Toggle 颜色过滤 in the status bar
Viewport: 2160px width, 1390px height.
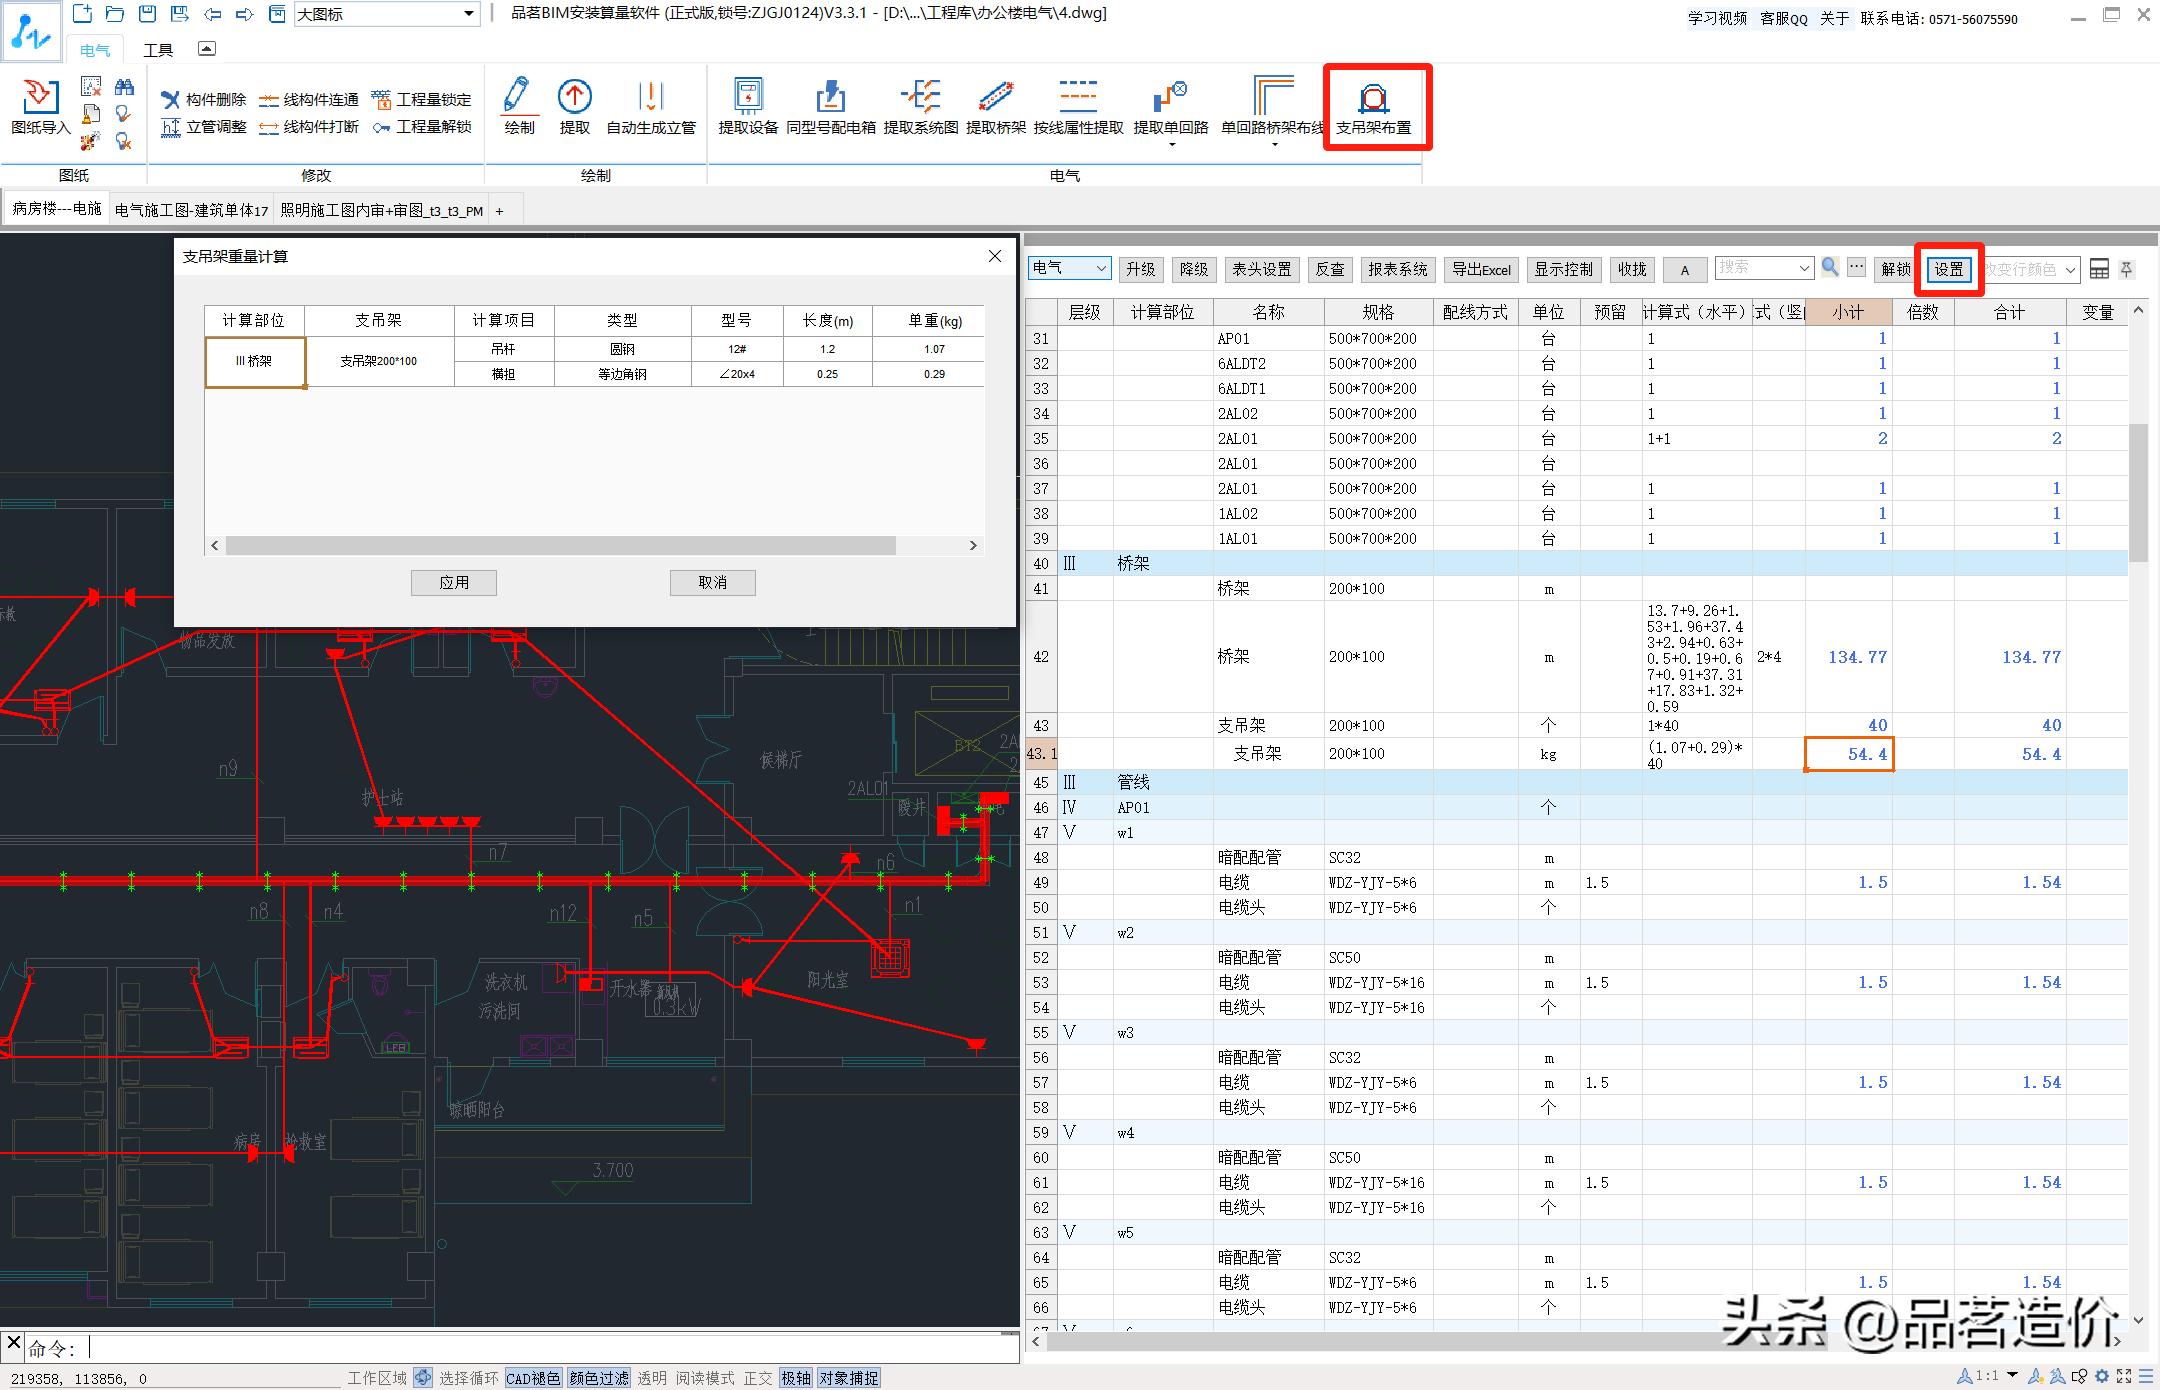click(x=599, y=1378)
